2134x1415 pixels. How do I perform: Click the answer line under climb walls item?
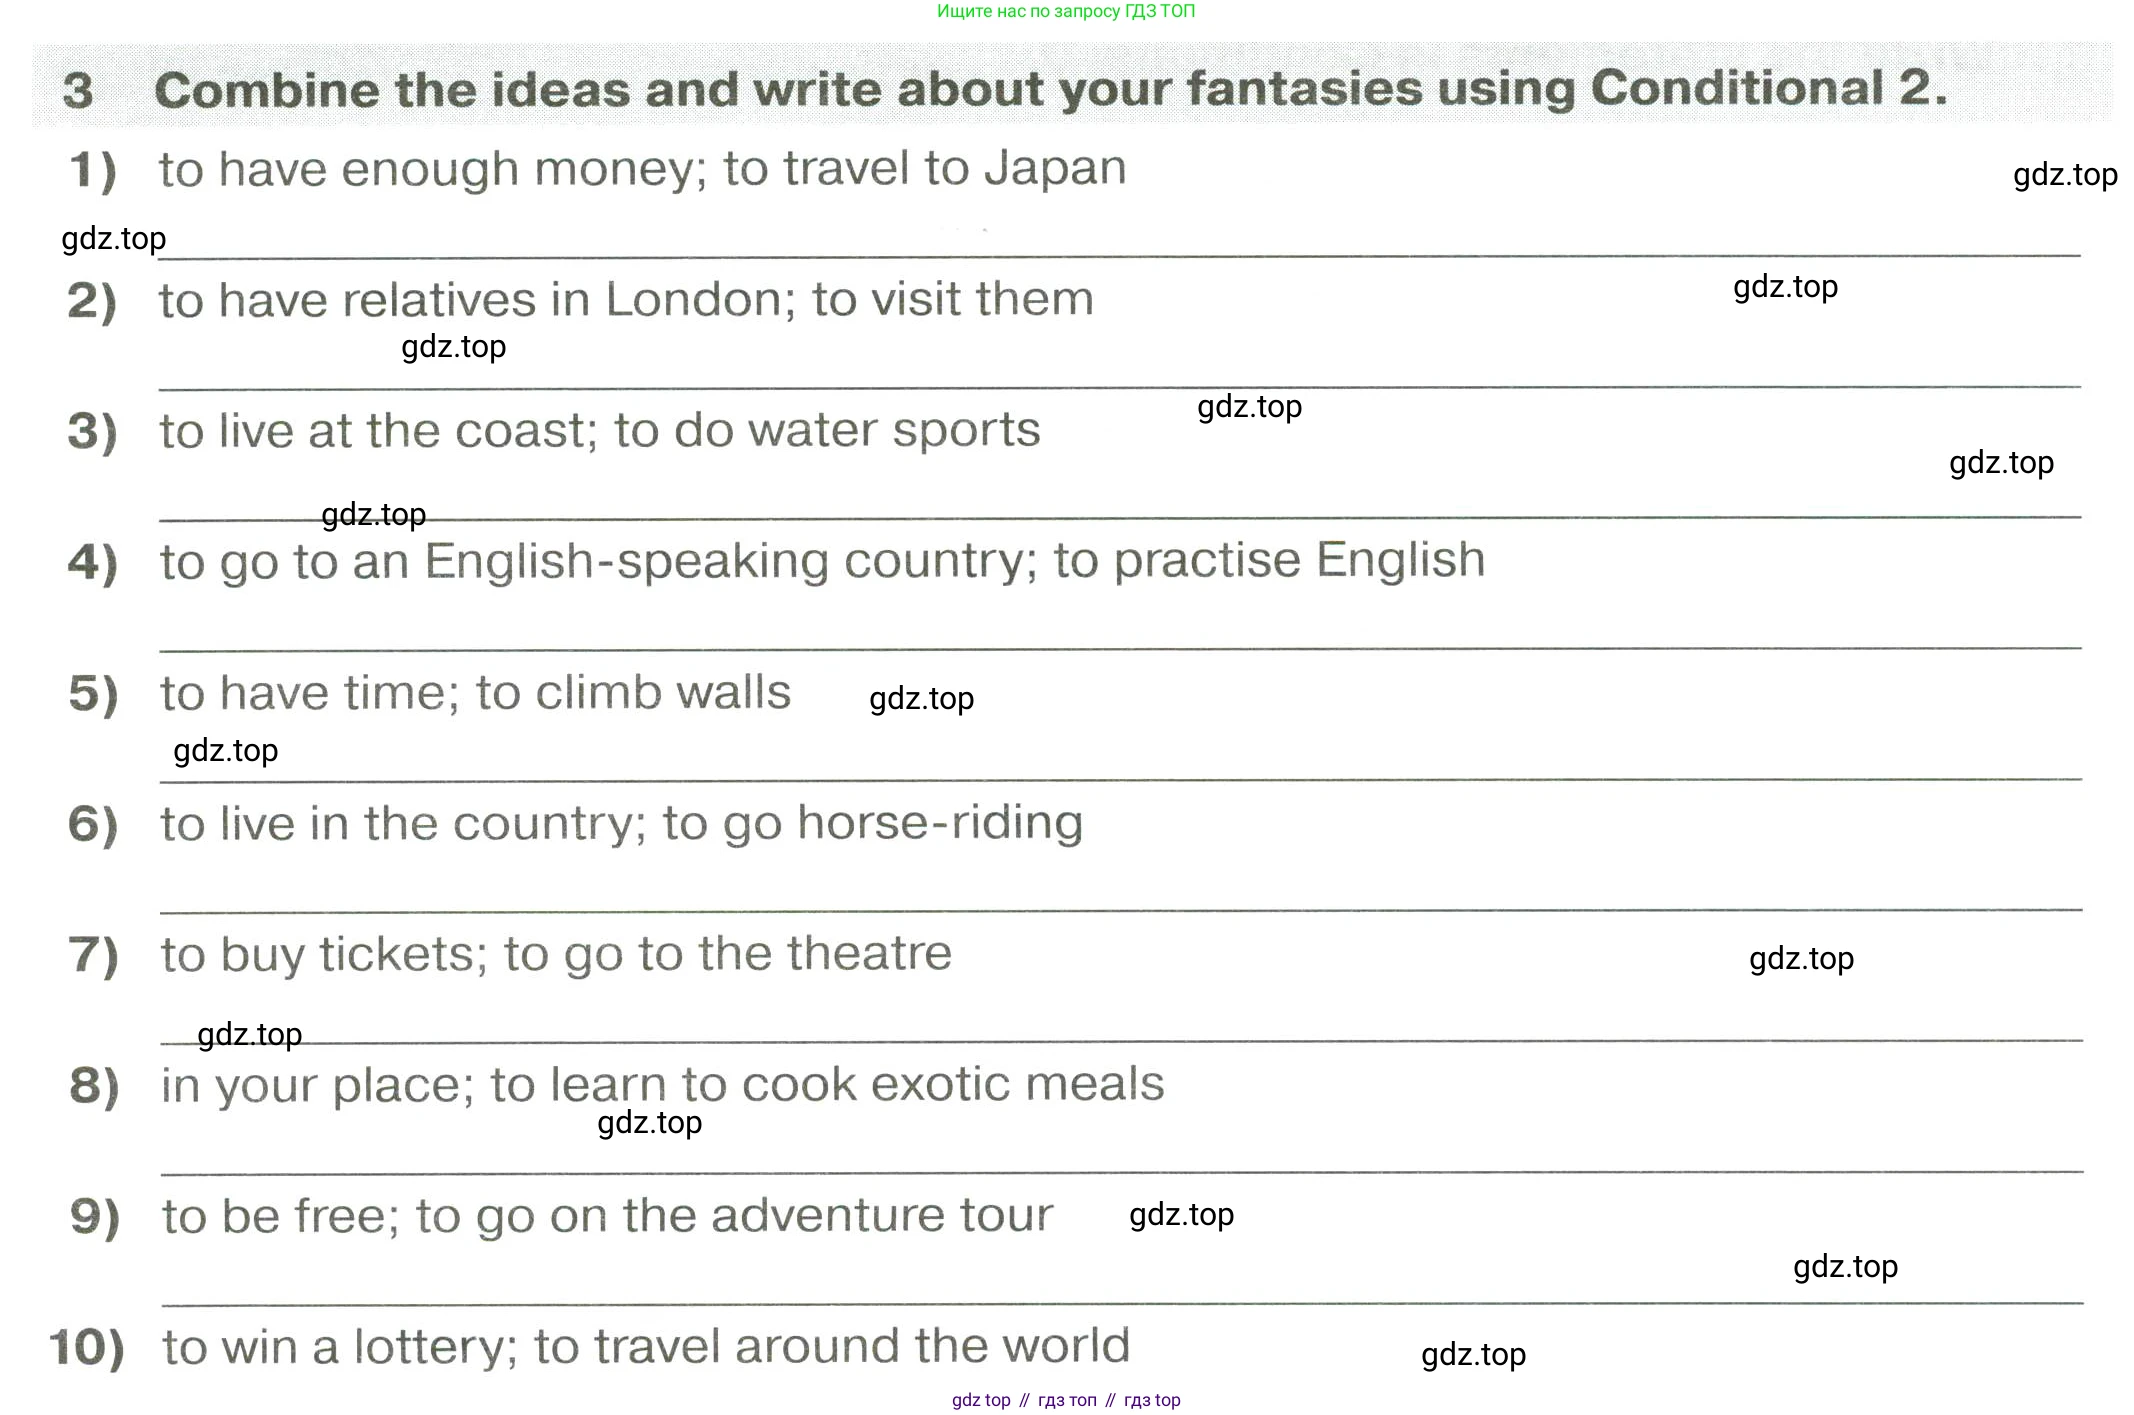[1120, 780]
